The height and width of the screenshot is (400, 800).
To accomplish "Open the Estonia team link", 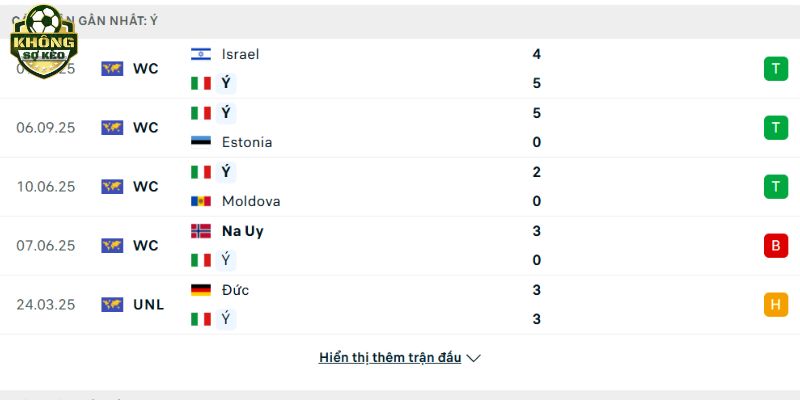I will [247, 142].
